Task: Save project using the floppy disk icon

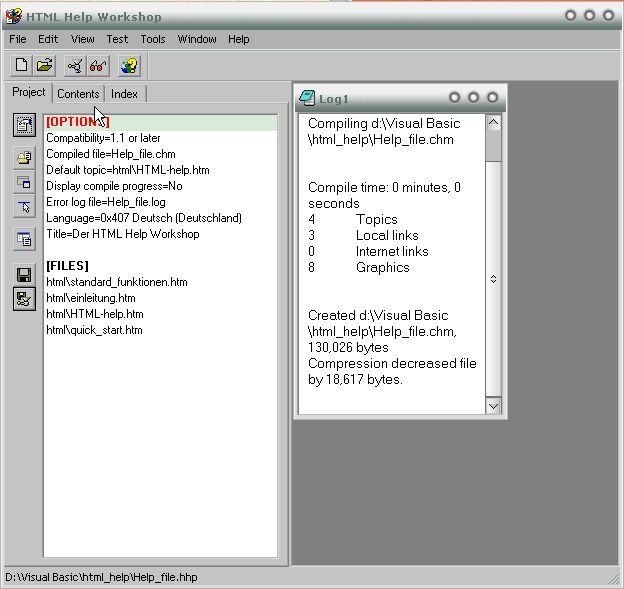Action: (24, 274)
